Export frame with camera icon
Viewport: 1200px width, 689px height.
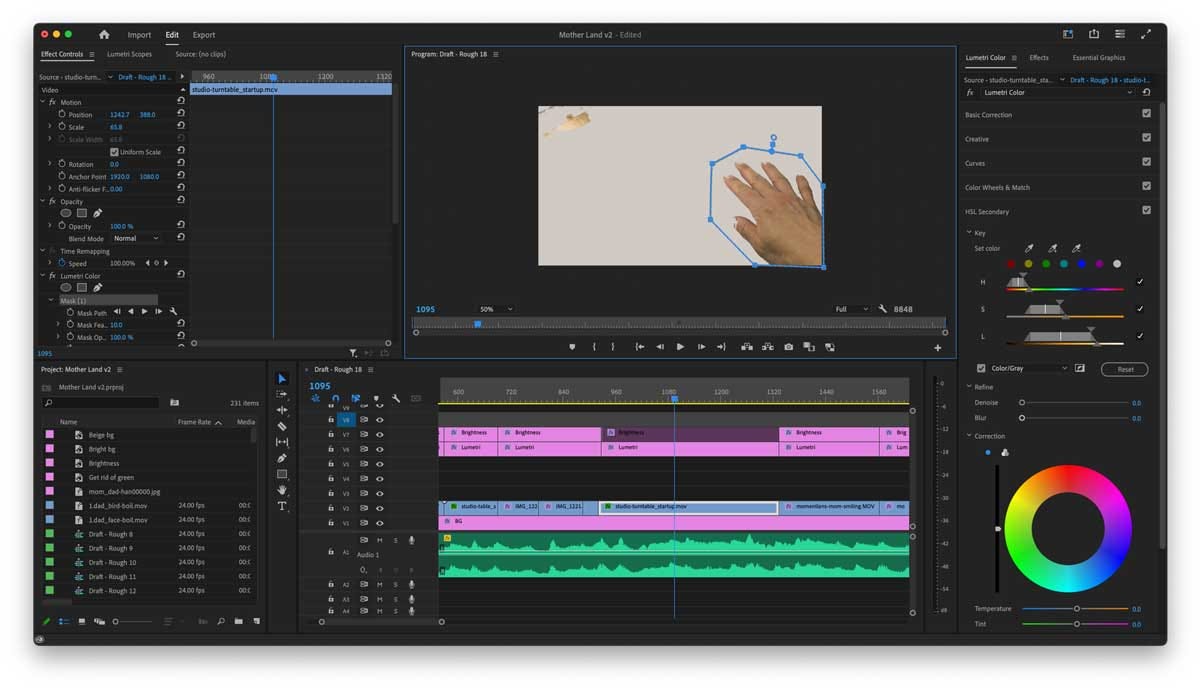coord(789,347)
